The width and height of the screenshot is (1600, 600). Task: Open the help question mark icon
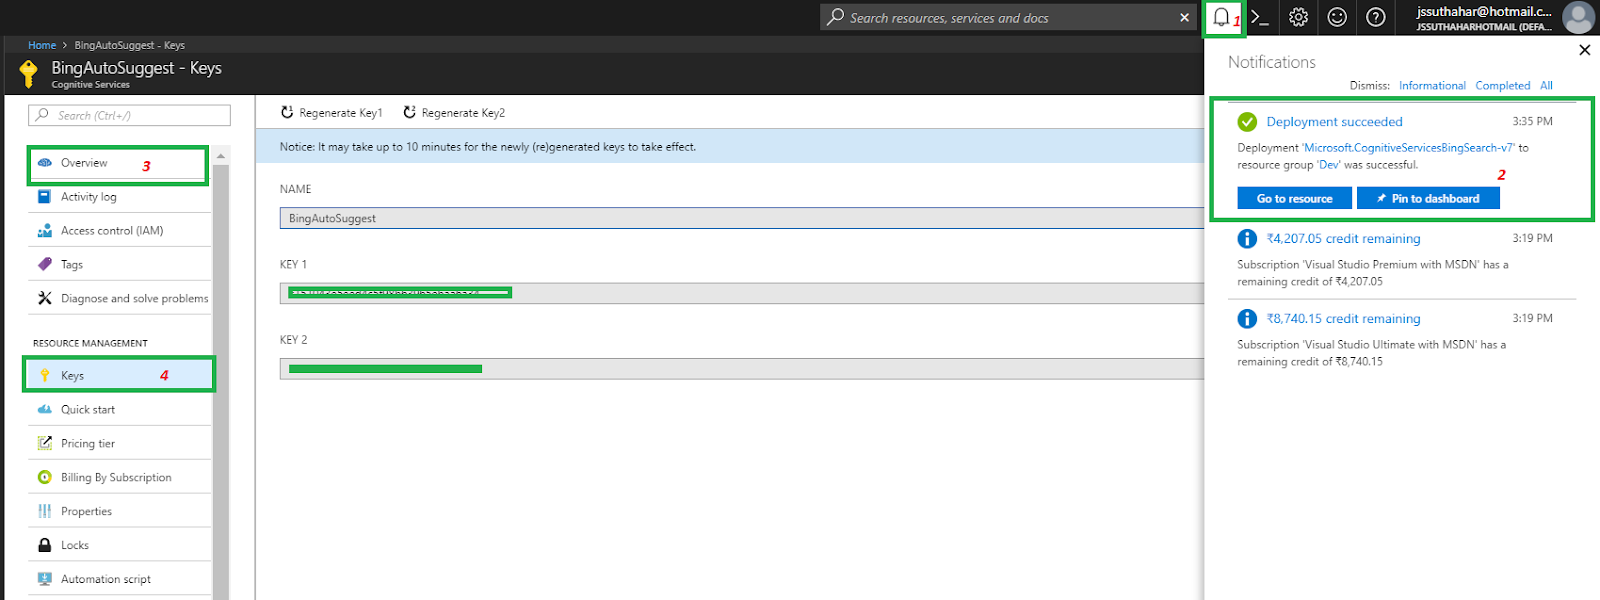(x=1376, y=17)
